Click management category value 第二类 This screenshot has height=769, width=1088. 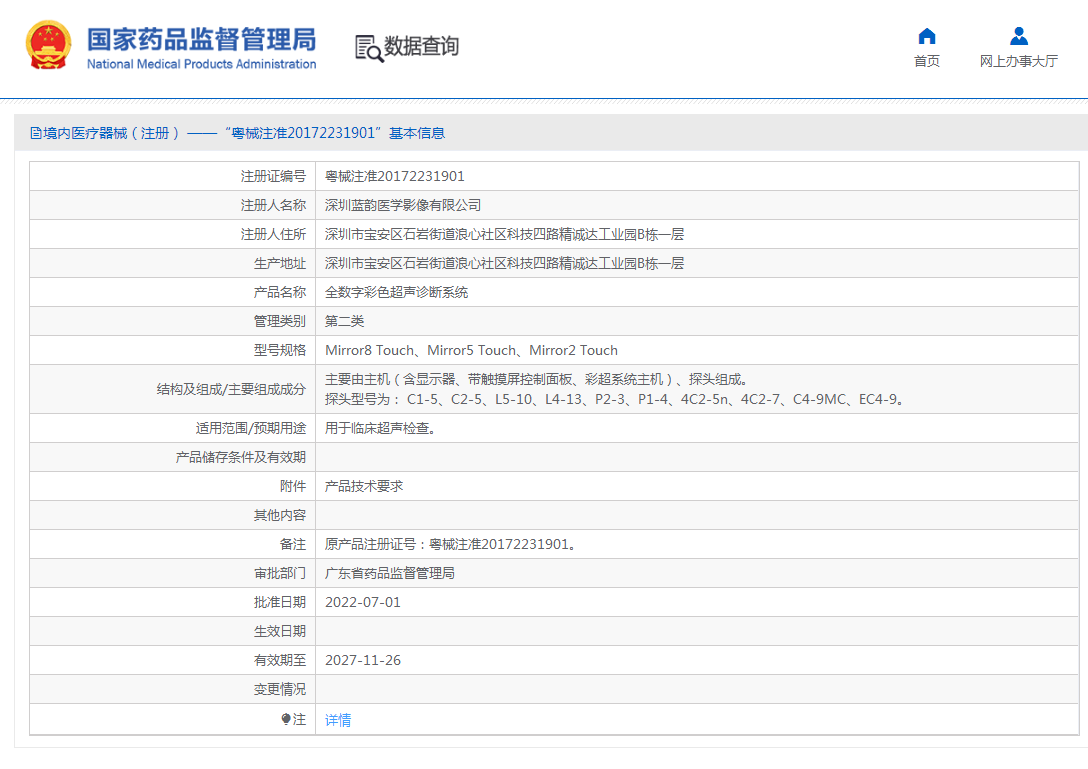pos(344,321)
